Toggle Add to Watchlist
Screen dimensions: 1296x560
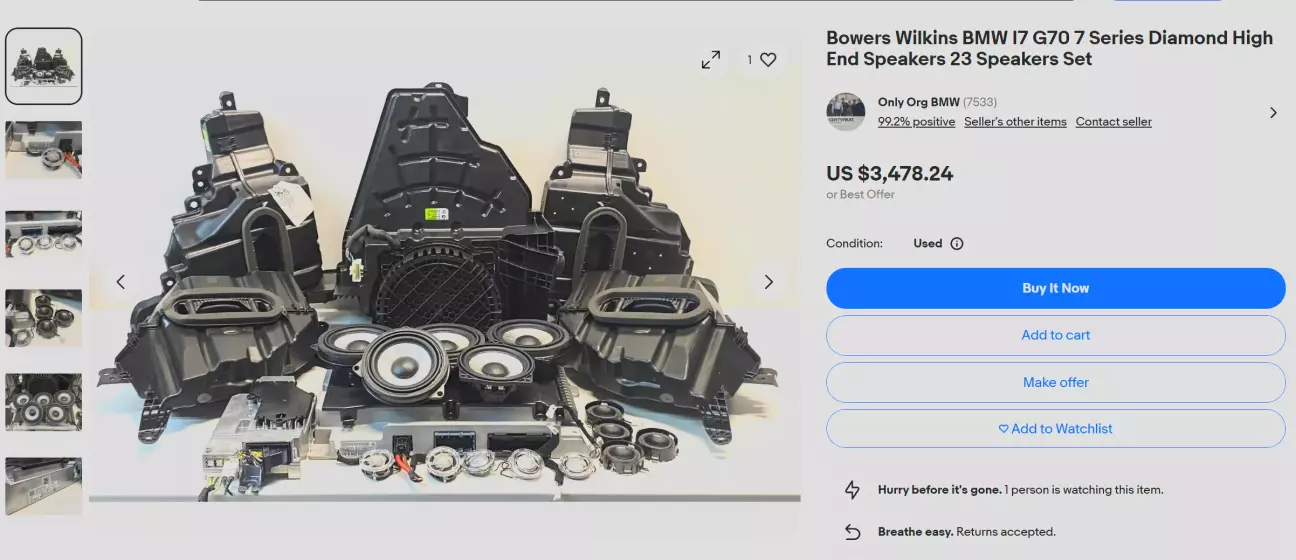(x=1055, y=428)
